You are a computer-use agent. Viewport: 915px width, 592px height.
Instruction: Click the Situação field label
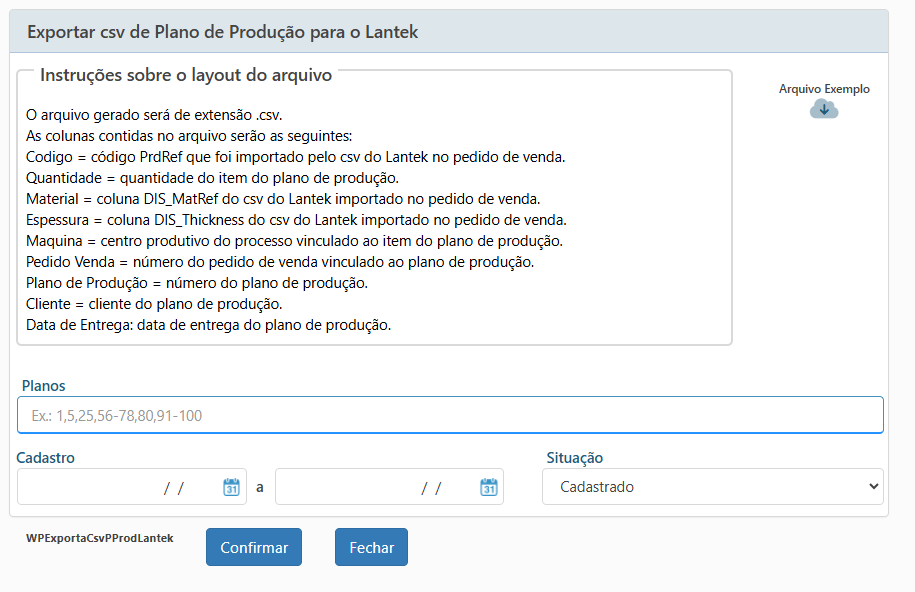click(x=574, y=458)
